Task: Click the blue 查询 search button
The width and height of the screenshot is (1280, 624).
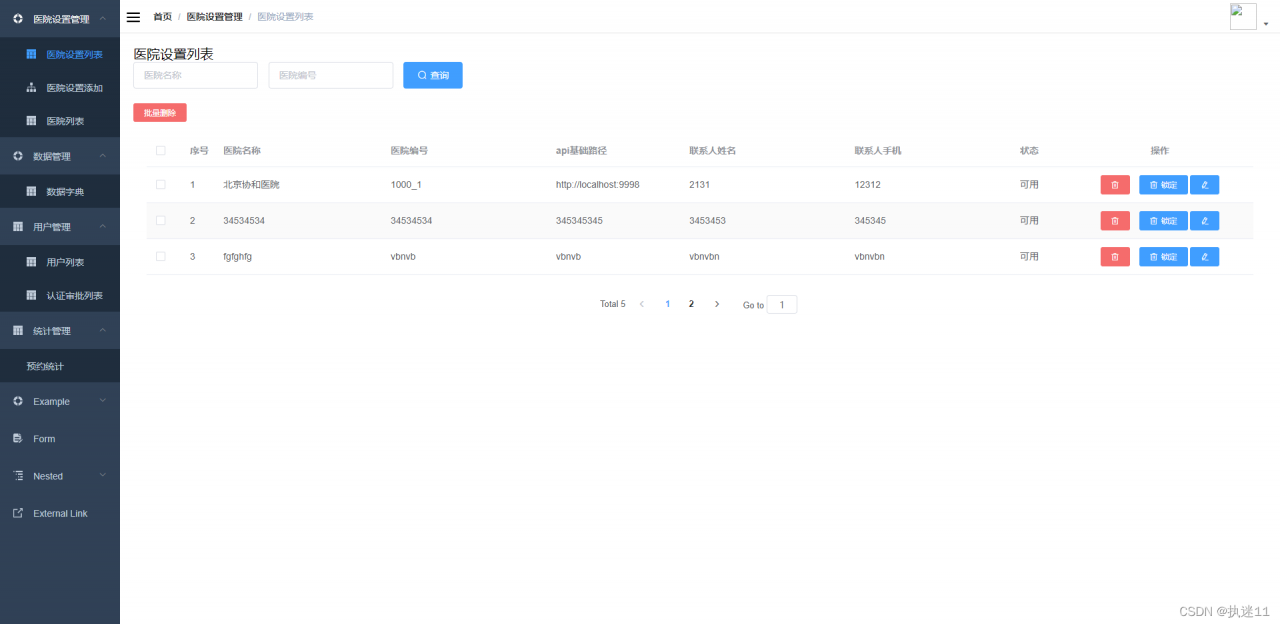Action: (433, 75)
